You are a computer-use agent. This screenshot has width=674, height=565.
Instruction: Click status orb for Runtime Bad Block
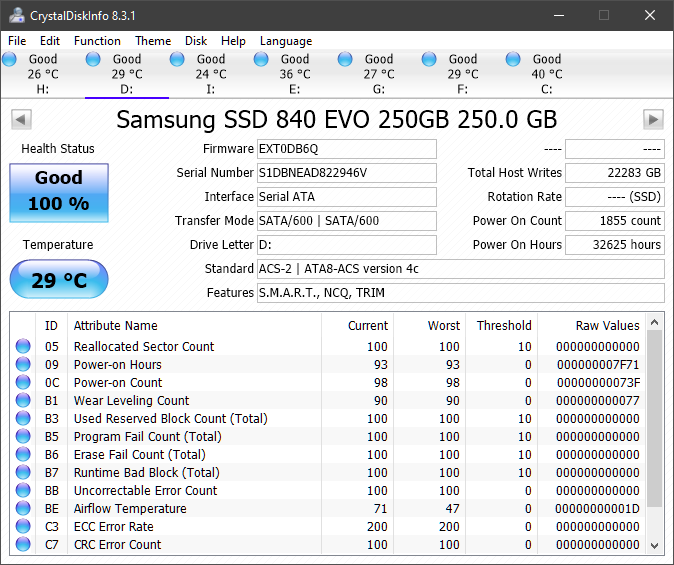[23, 473]
